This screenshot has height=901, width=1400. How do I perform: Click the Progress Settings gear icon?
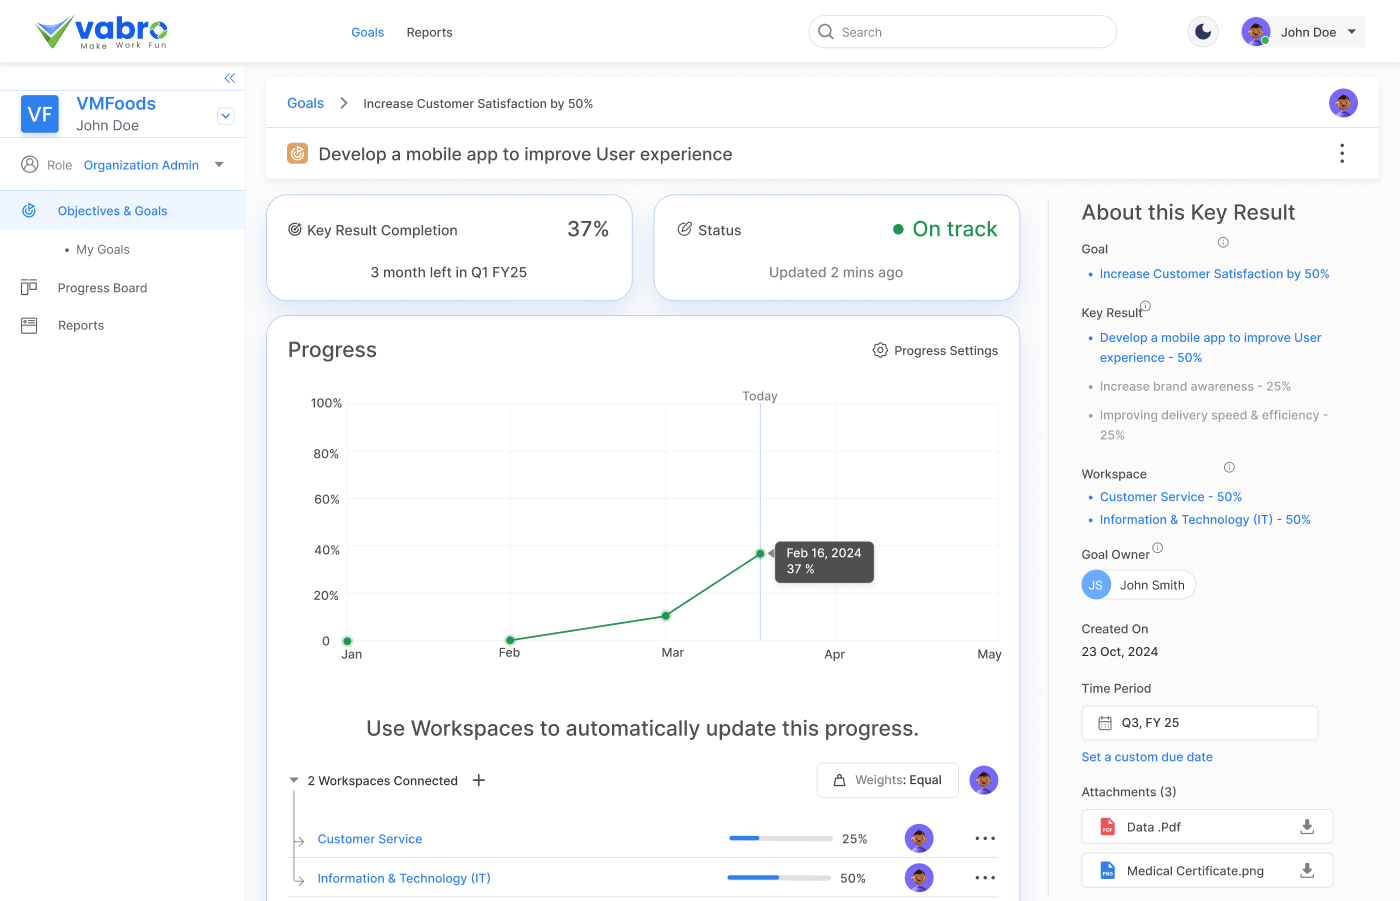(880, 350)
